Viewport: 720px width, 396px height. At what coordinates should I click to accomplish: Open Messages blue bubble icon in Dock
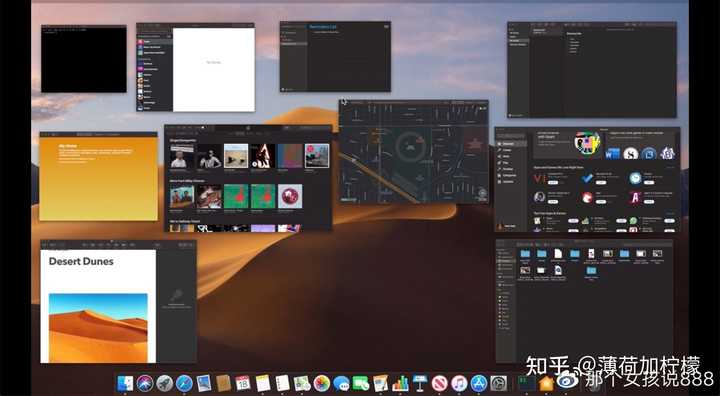(342, 383)
